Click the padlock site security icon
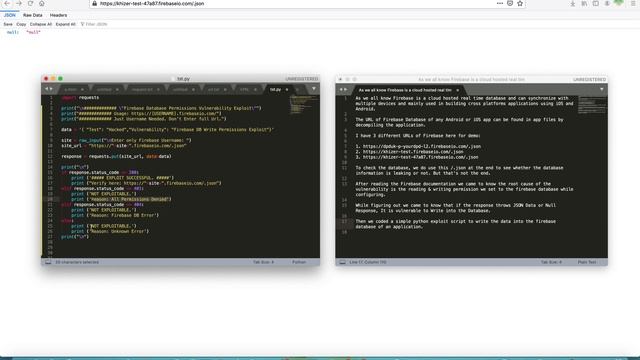This screenshot has width=640, height=360. 95,3
